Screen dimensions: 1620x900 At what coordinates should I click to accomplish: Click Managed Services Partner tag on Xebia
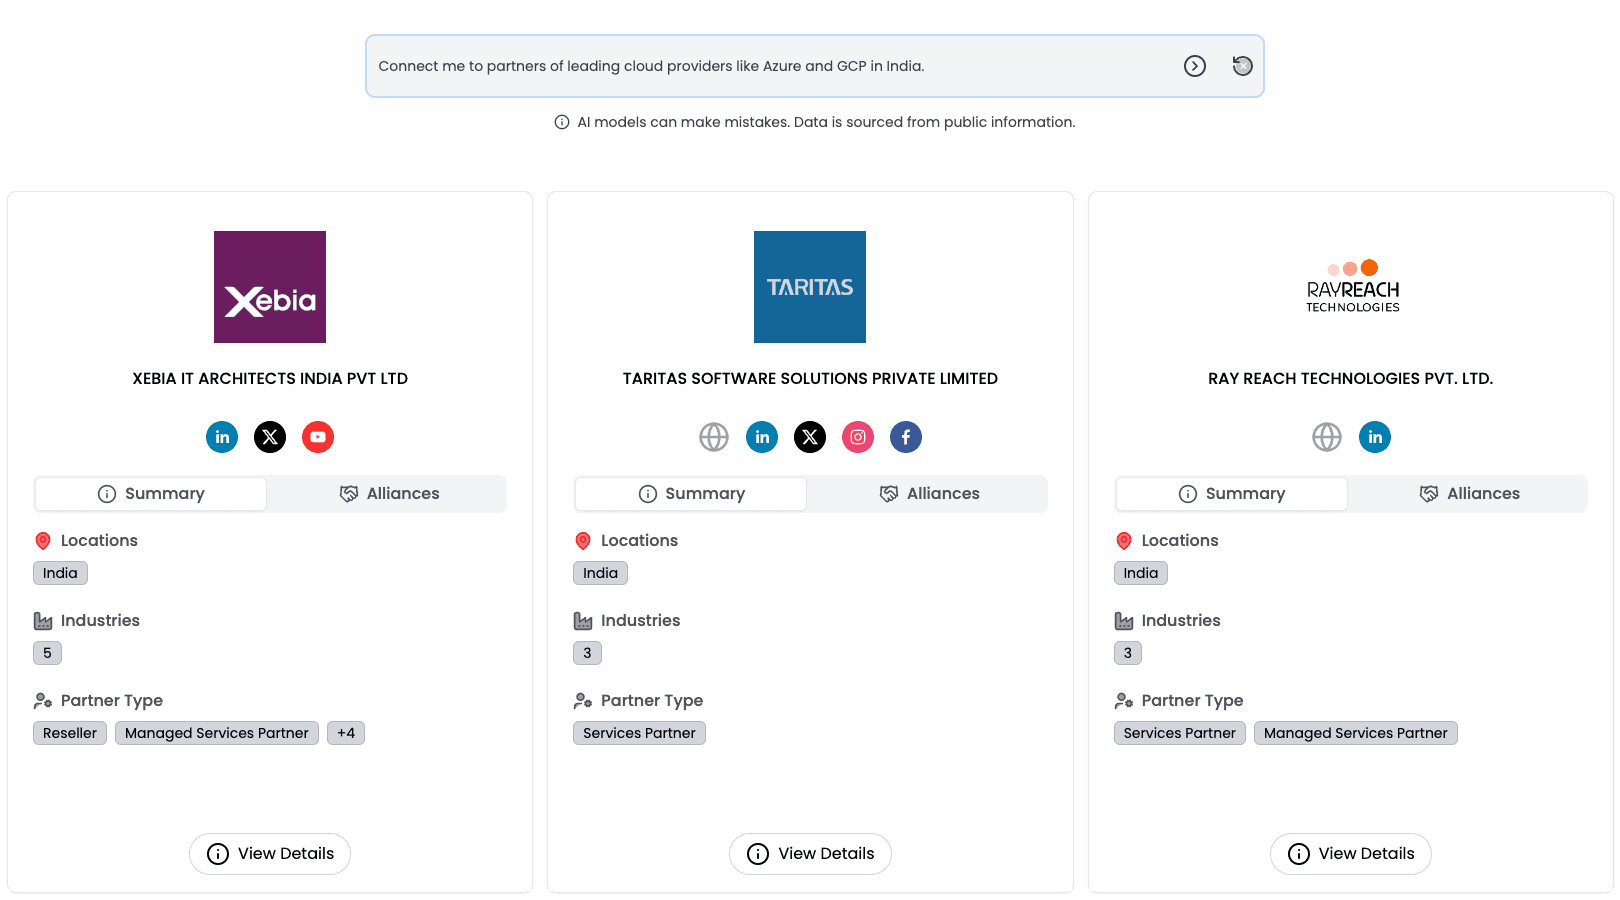tap(217, 733)
